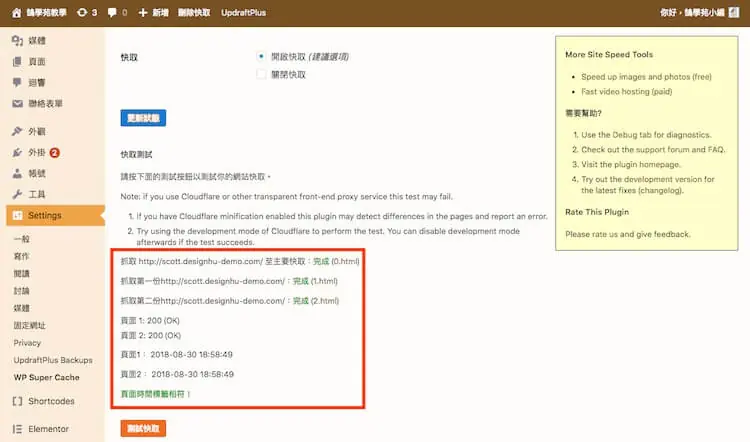Open the comments bubble showing 0
The image size is (750, 442).
pos(112,12)
